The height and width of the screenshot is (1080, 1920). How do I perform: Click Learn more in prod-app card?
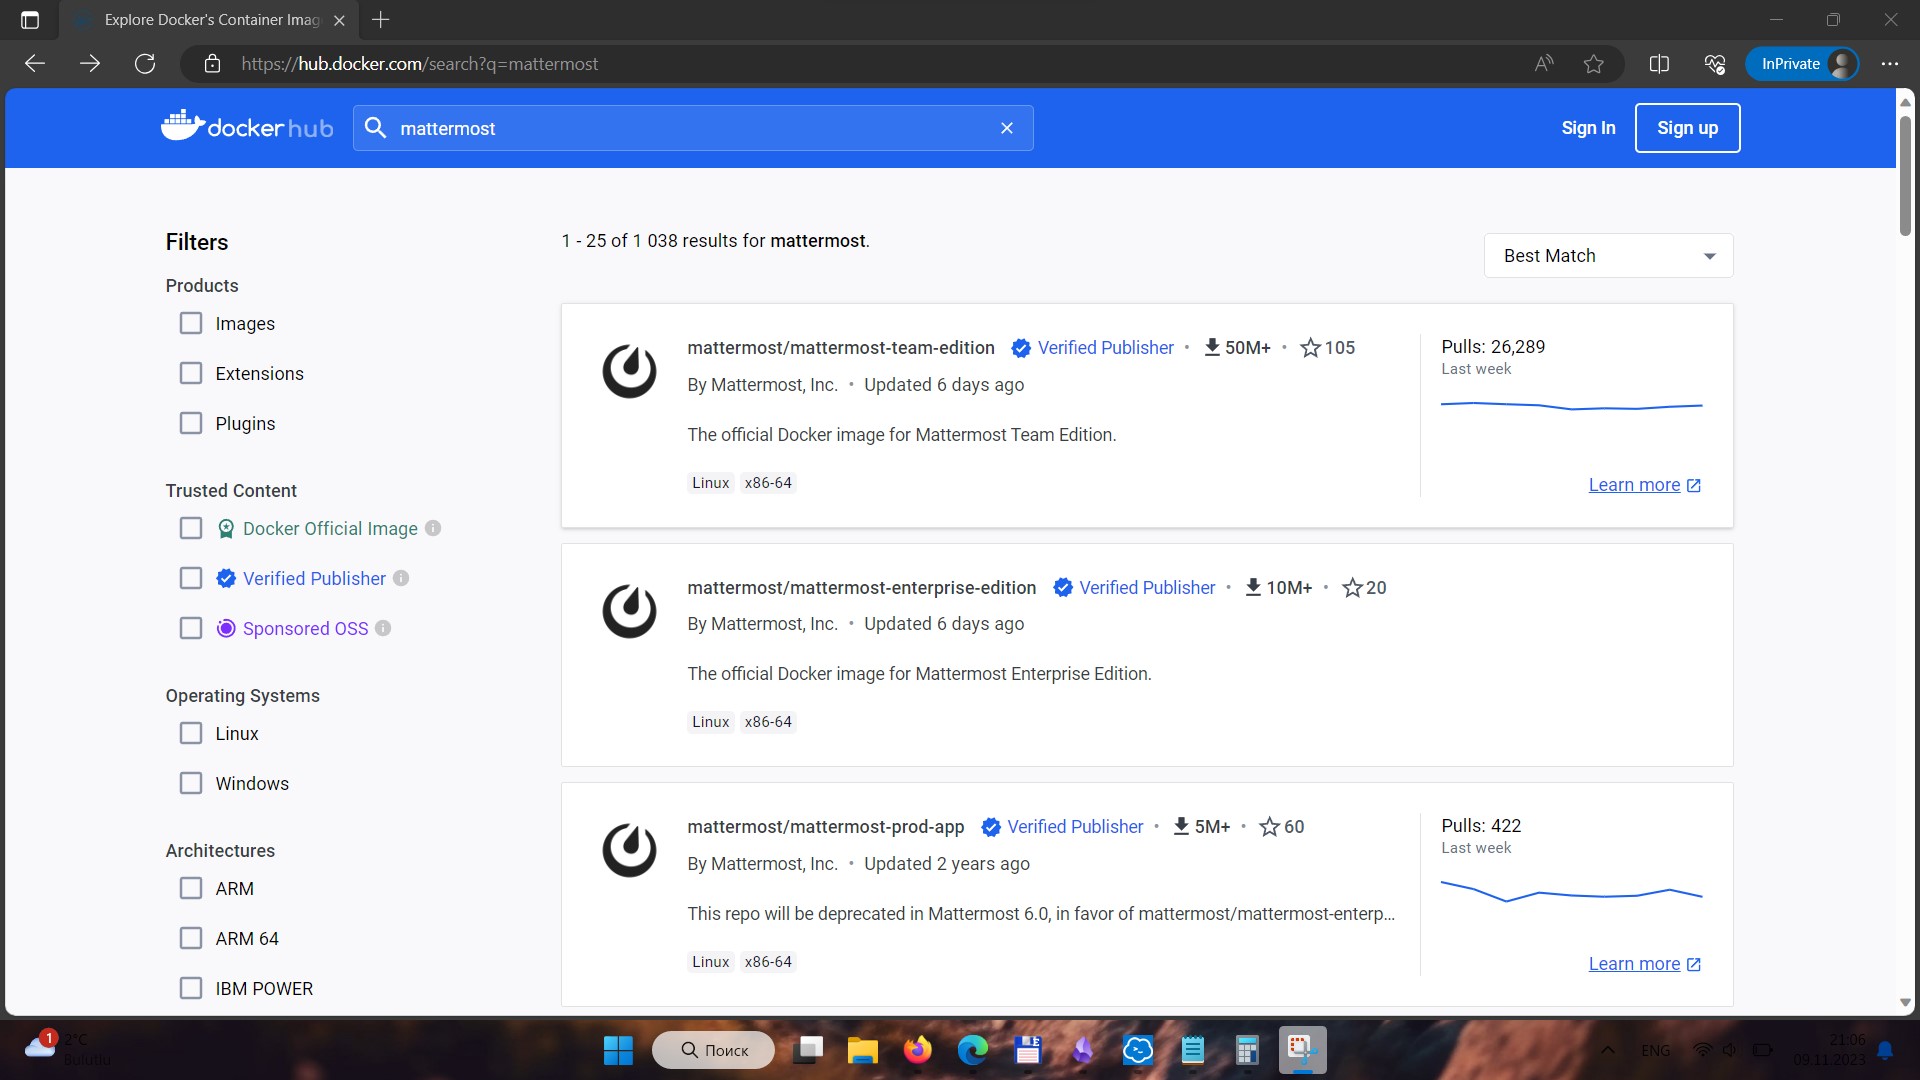click(1644, 964)
